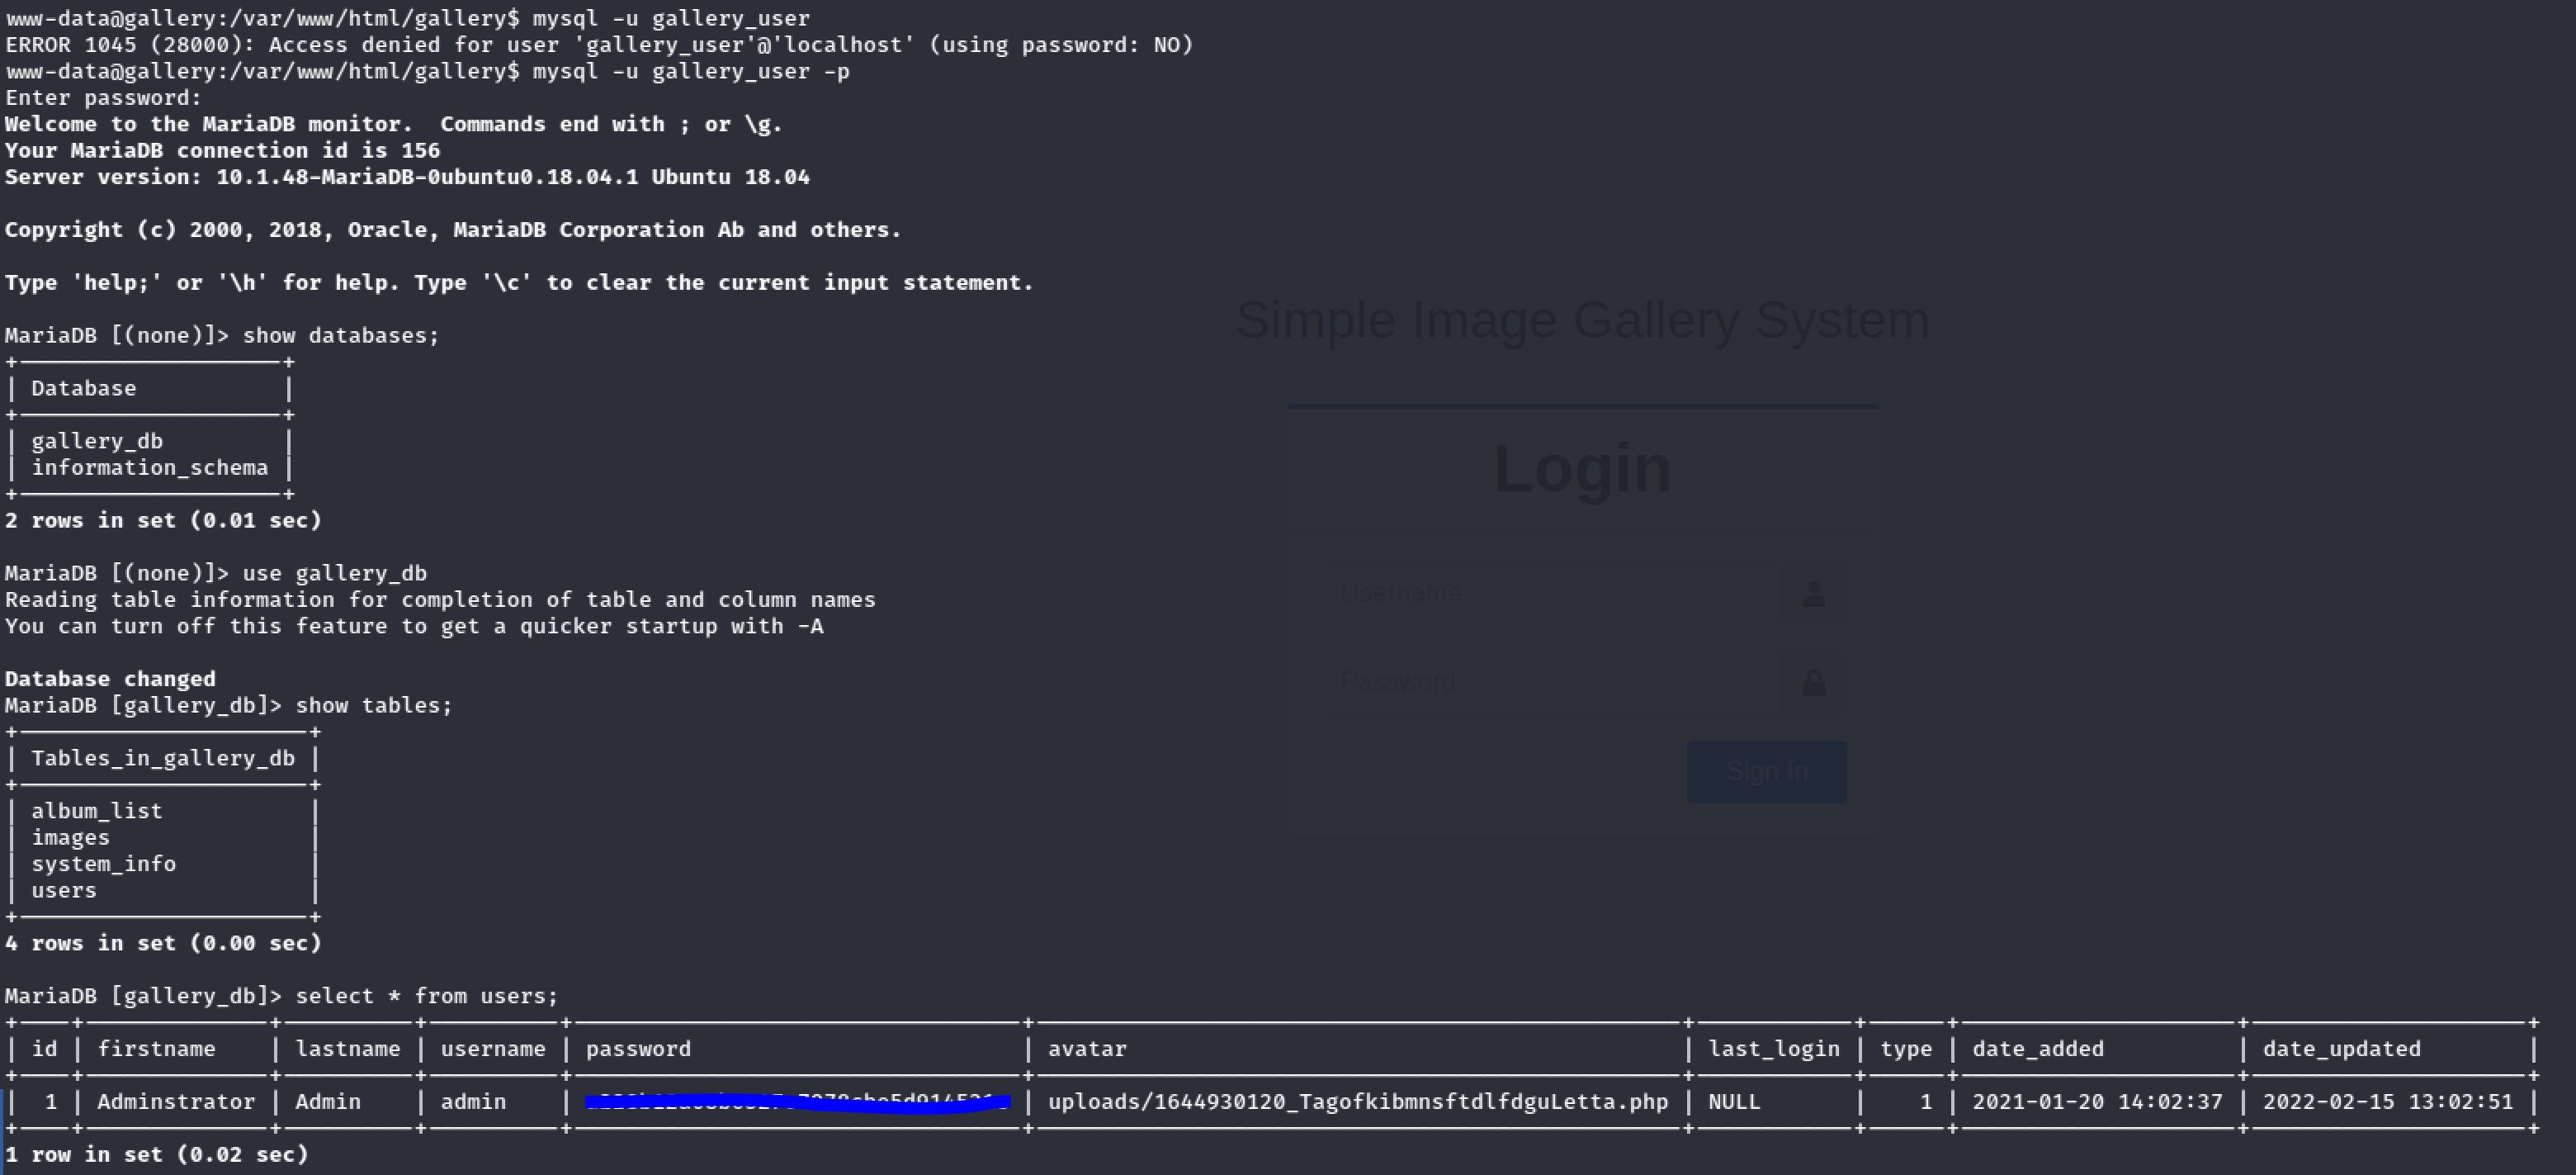
Task: Click the images table name
Action: (x=70, y=838)
